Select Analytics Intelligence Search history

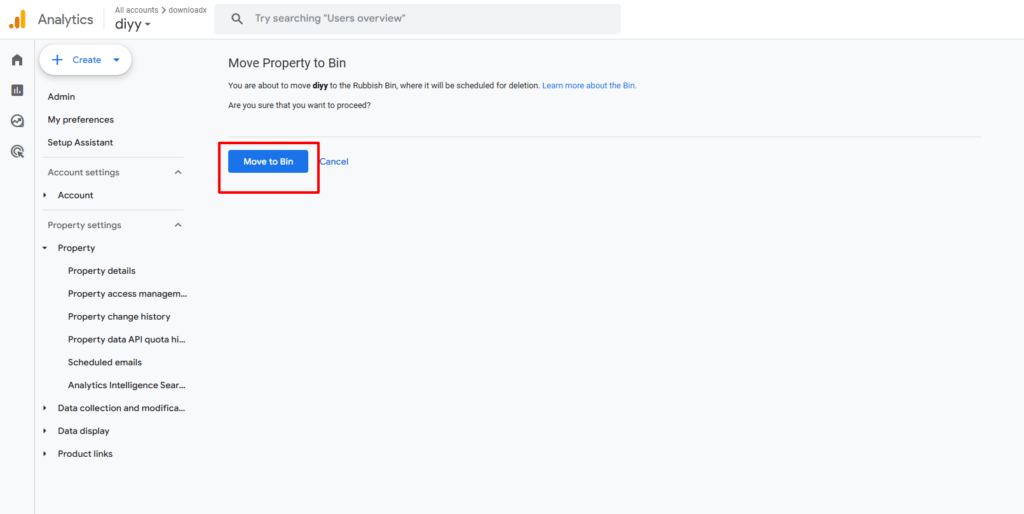click(x=127, y=385)
